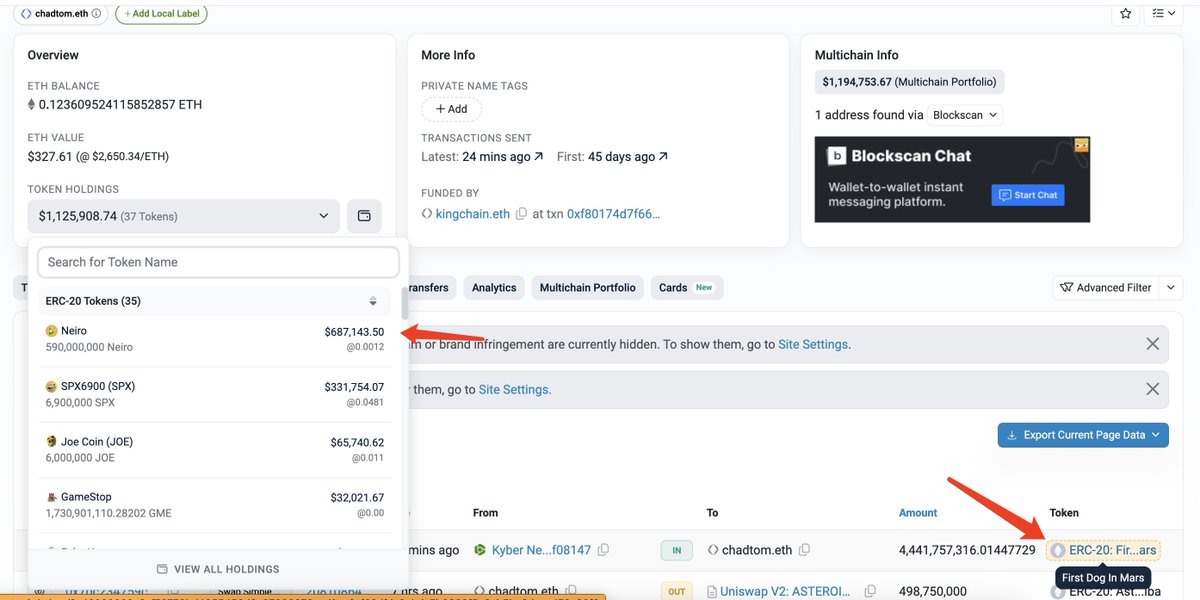Screen dimensions: 1200x600
Task: Click the Search for Token Name field
Action: [x=218, y=262]
